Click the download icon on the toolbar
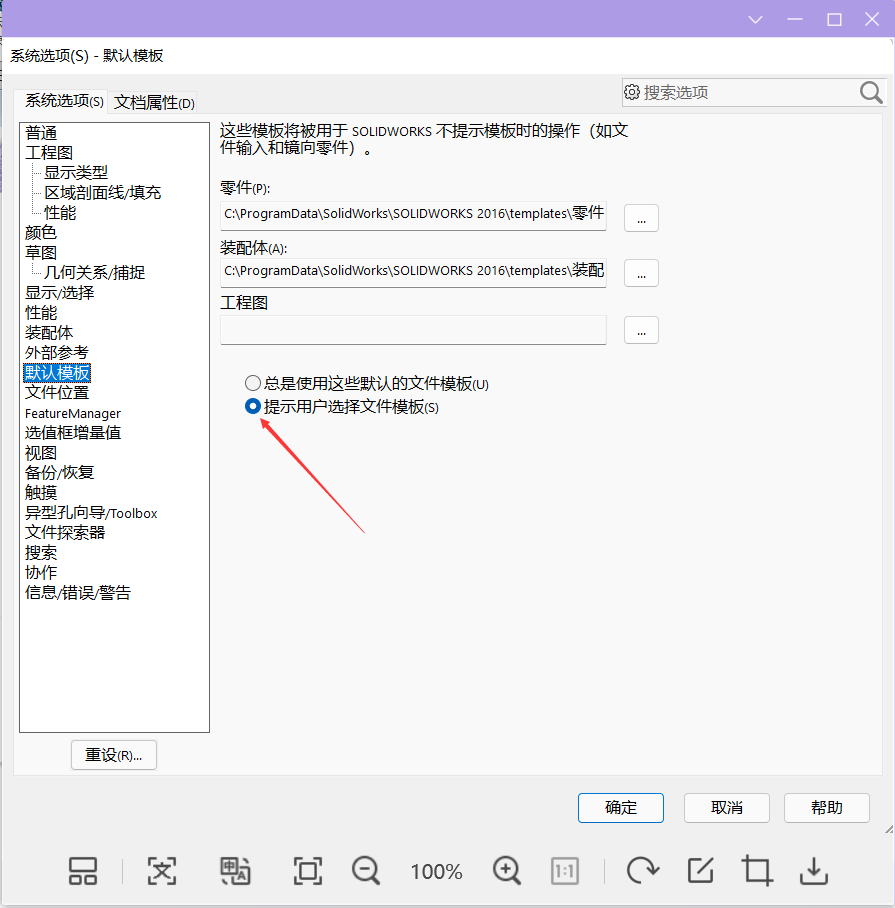895x908 pixels. pyautogui.click(x=813, y=871)
